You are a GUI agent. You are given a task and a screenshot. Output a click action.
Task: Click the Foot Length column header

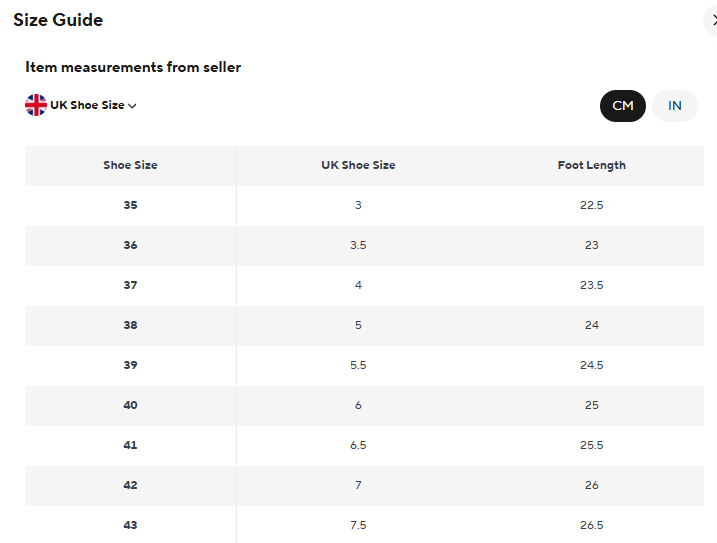591,165
